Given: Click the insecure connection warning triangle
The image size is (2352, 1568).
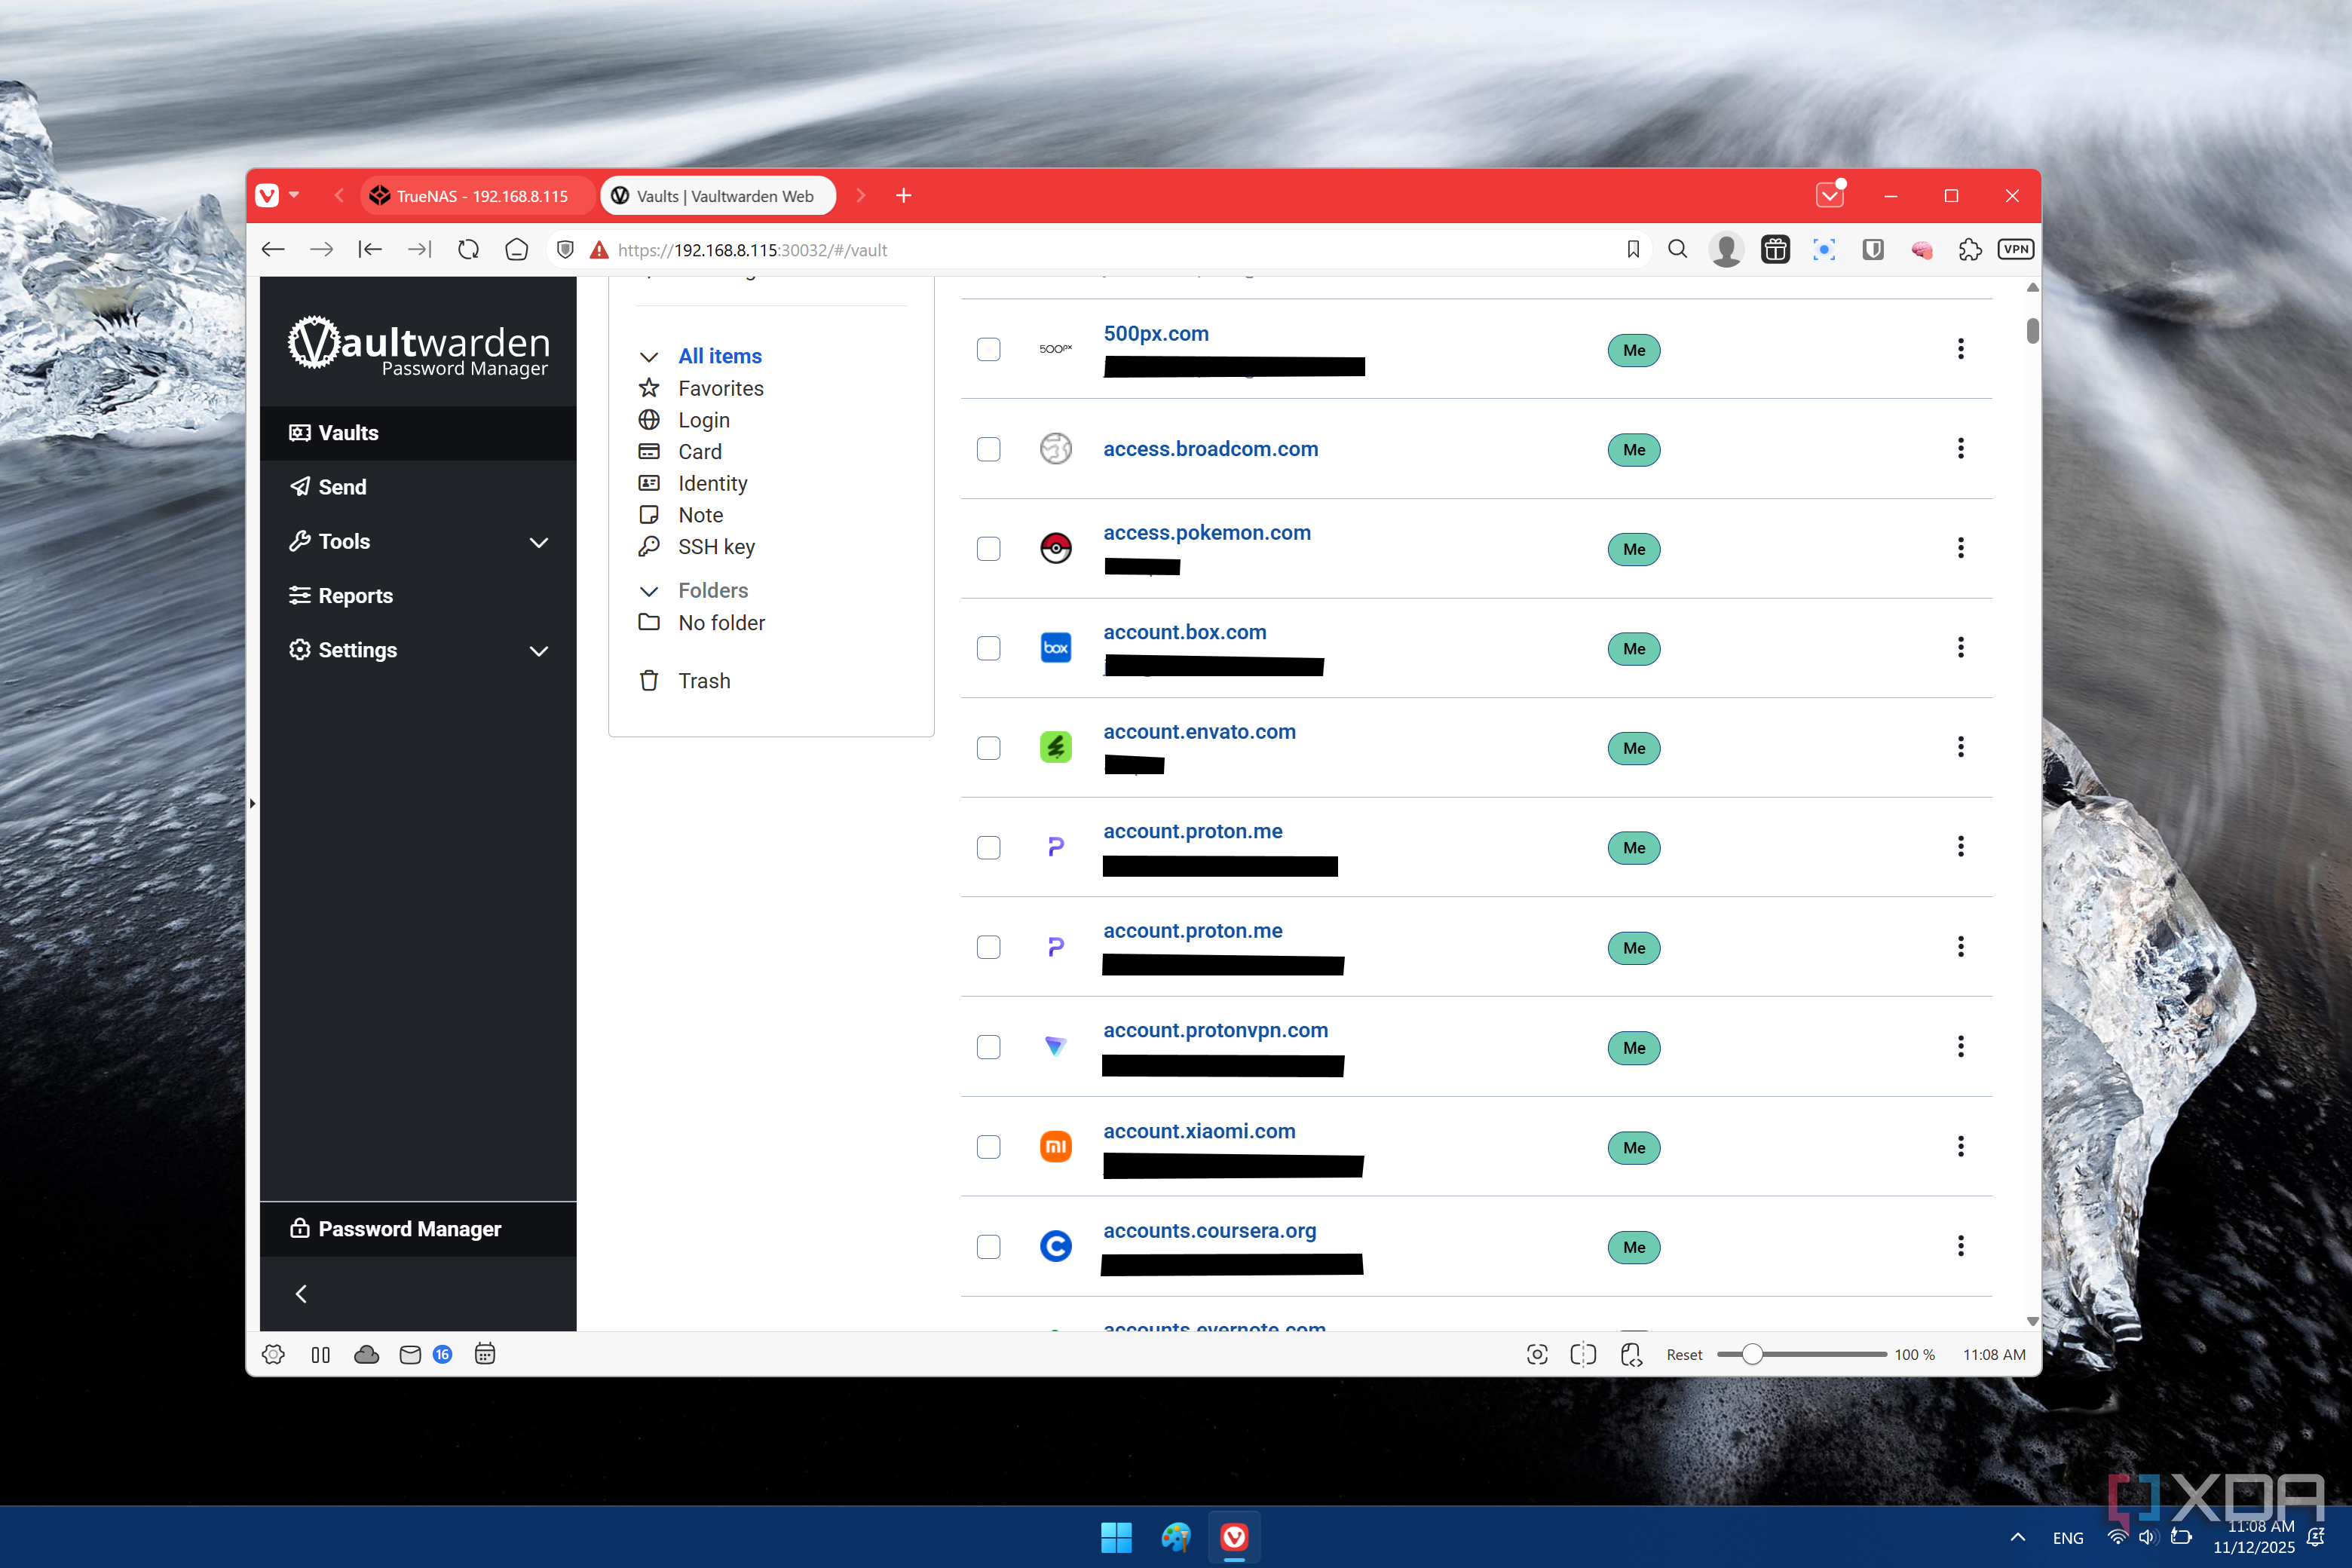Looking at the screenshot, I should point(599,250).
